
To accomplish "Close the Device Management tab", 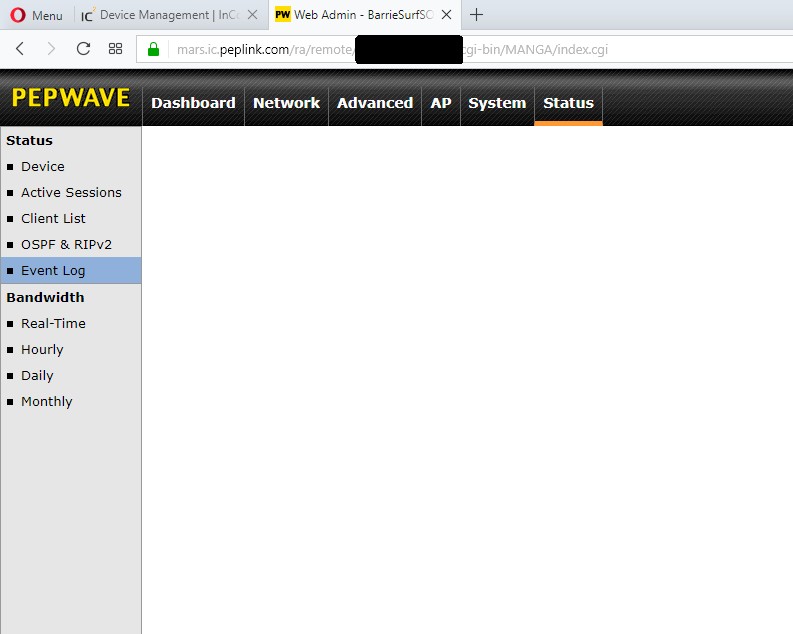I will (252, 15).
